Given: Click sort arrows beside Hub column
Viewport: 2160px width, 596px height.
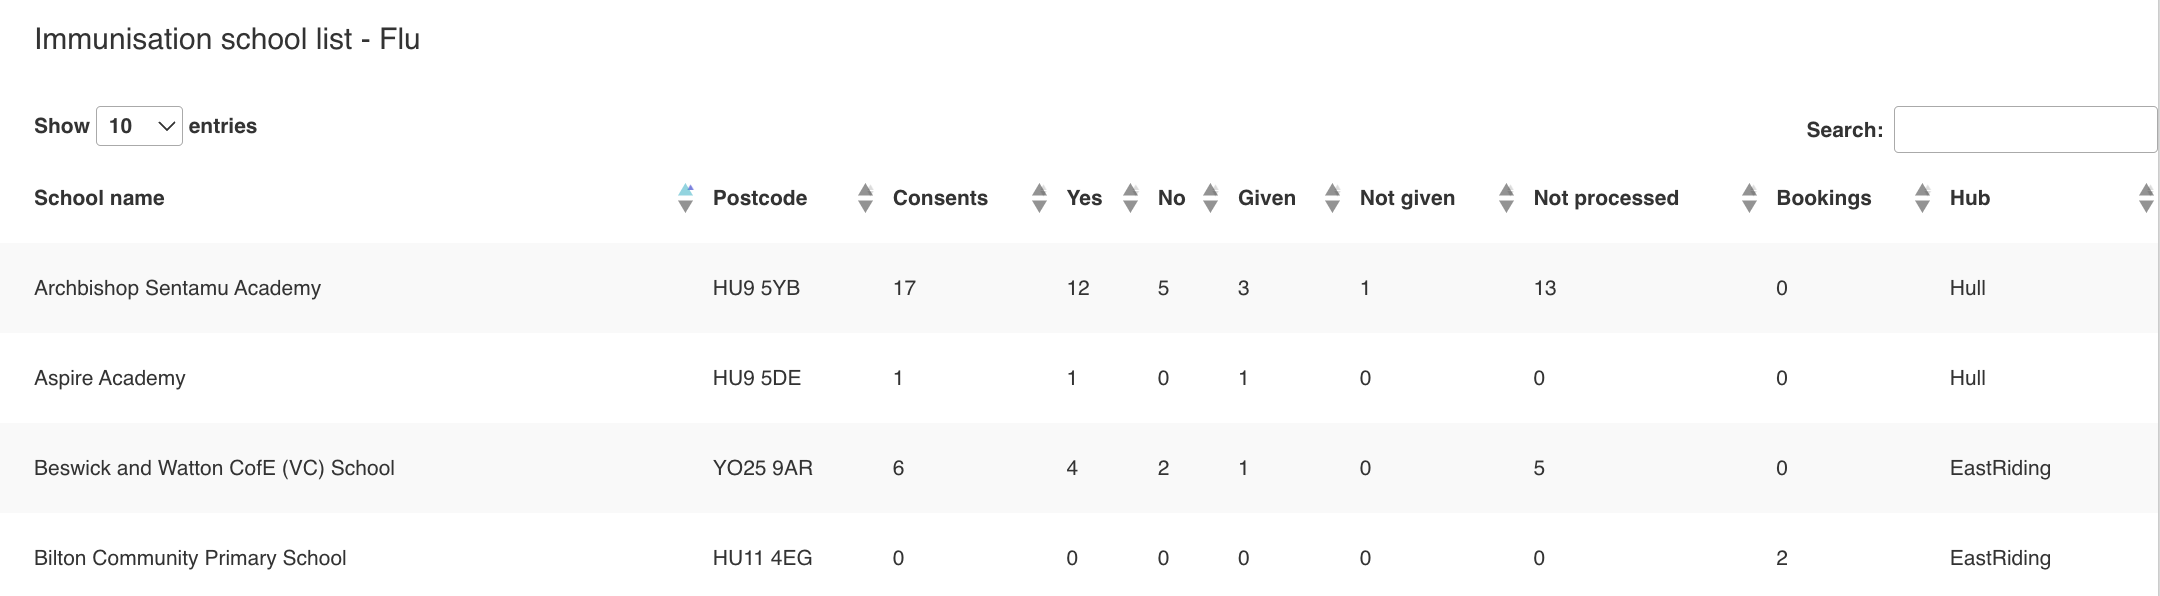Looking at the screenshot, I should pos(2145,198).
